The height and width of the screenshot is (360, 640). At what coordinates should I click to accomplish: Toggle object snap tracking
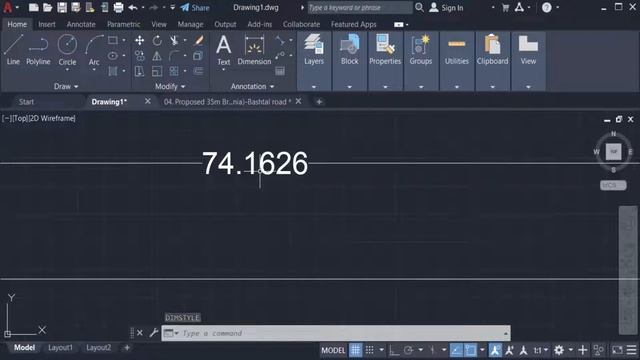[x=456, y=350]
